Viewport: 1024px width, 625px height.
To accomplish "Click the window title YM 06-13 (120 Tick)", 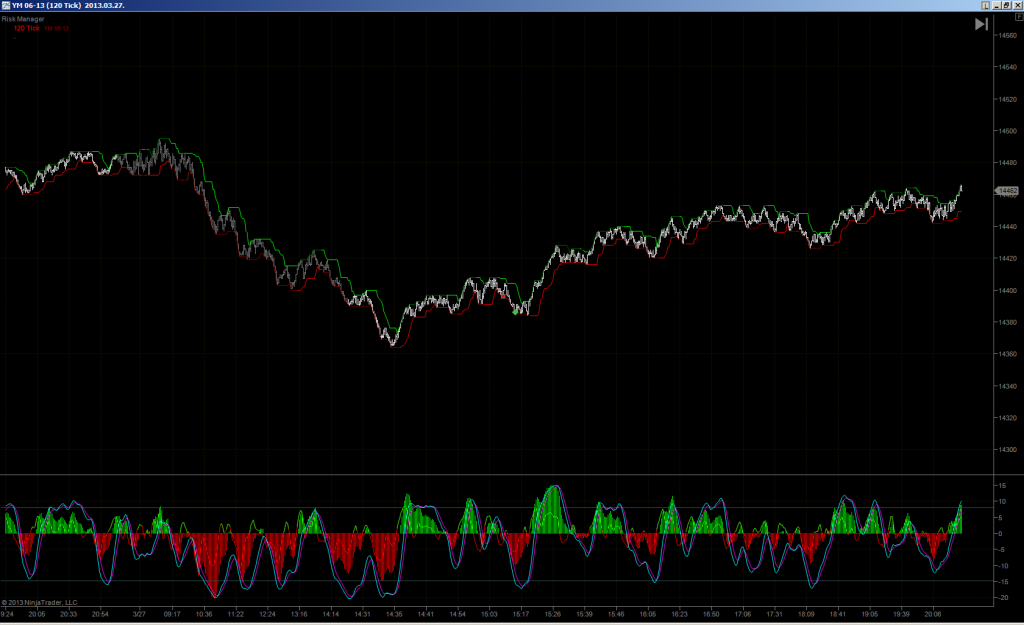I will click(x=46, y=5).
